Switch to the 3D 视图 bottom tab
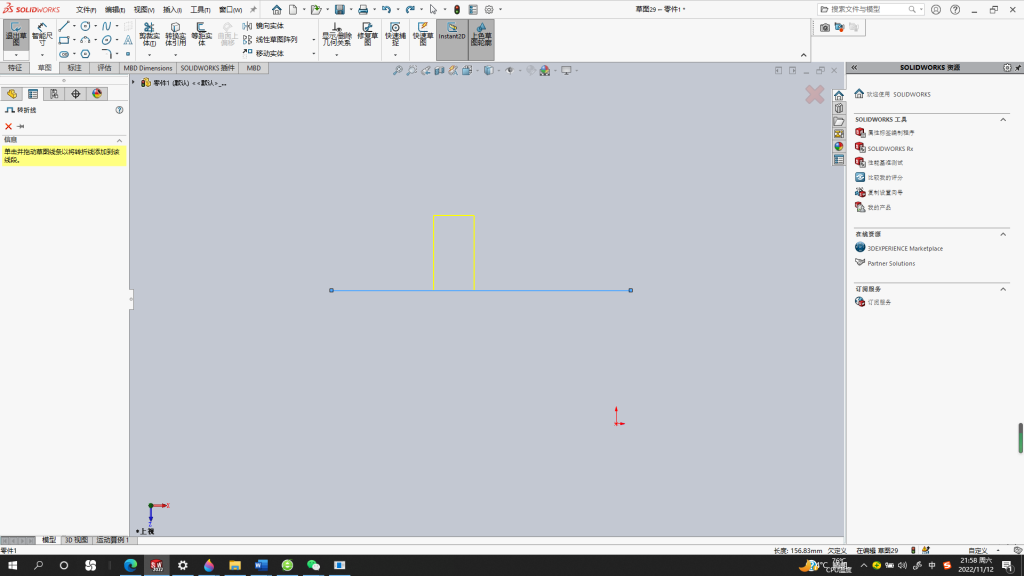The height and width of the screenshot is (576, 1024). pos(76,540)
